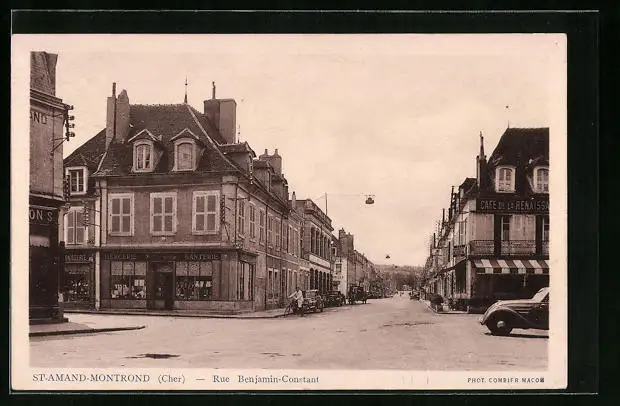
Task: Click the dormer window above the café sign
Action: tap(505, 179)
